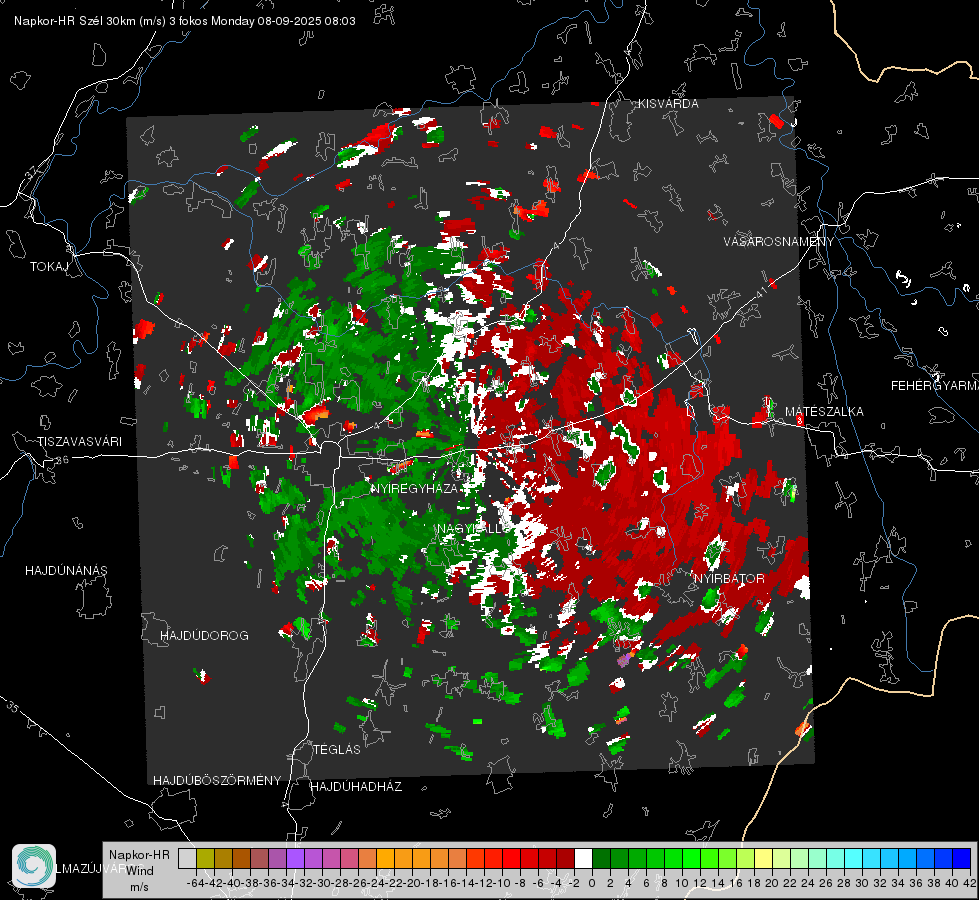Pick the gray legend swatch left of -64

click(x=187, y=859)
